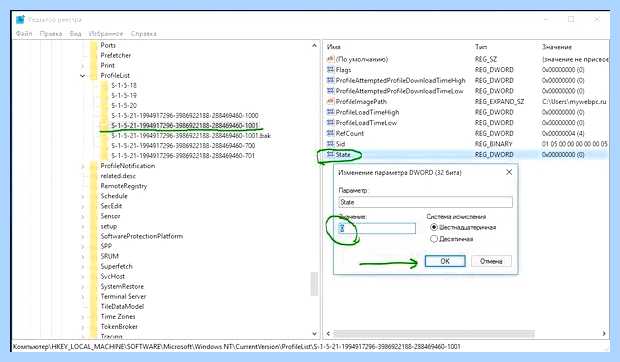Click the values pane horizontal scrollbar thumb
The image size is (620, 362).
[434, 334]
